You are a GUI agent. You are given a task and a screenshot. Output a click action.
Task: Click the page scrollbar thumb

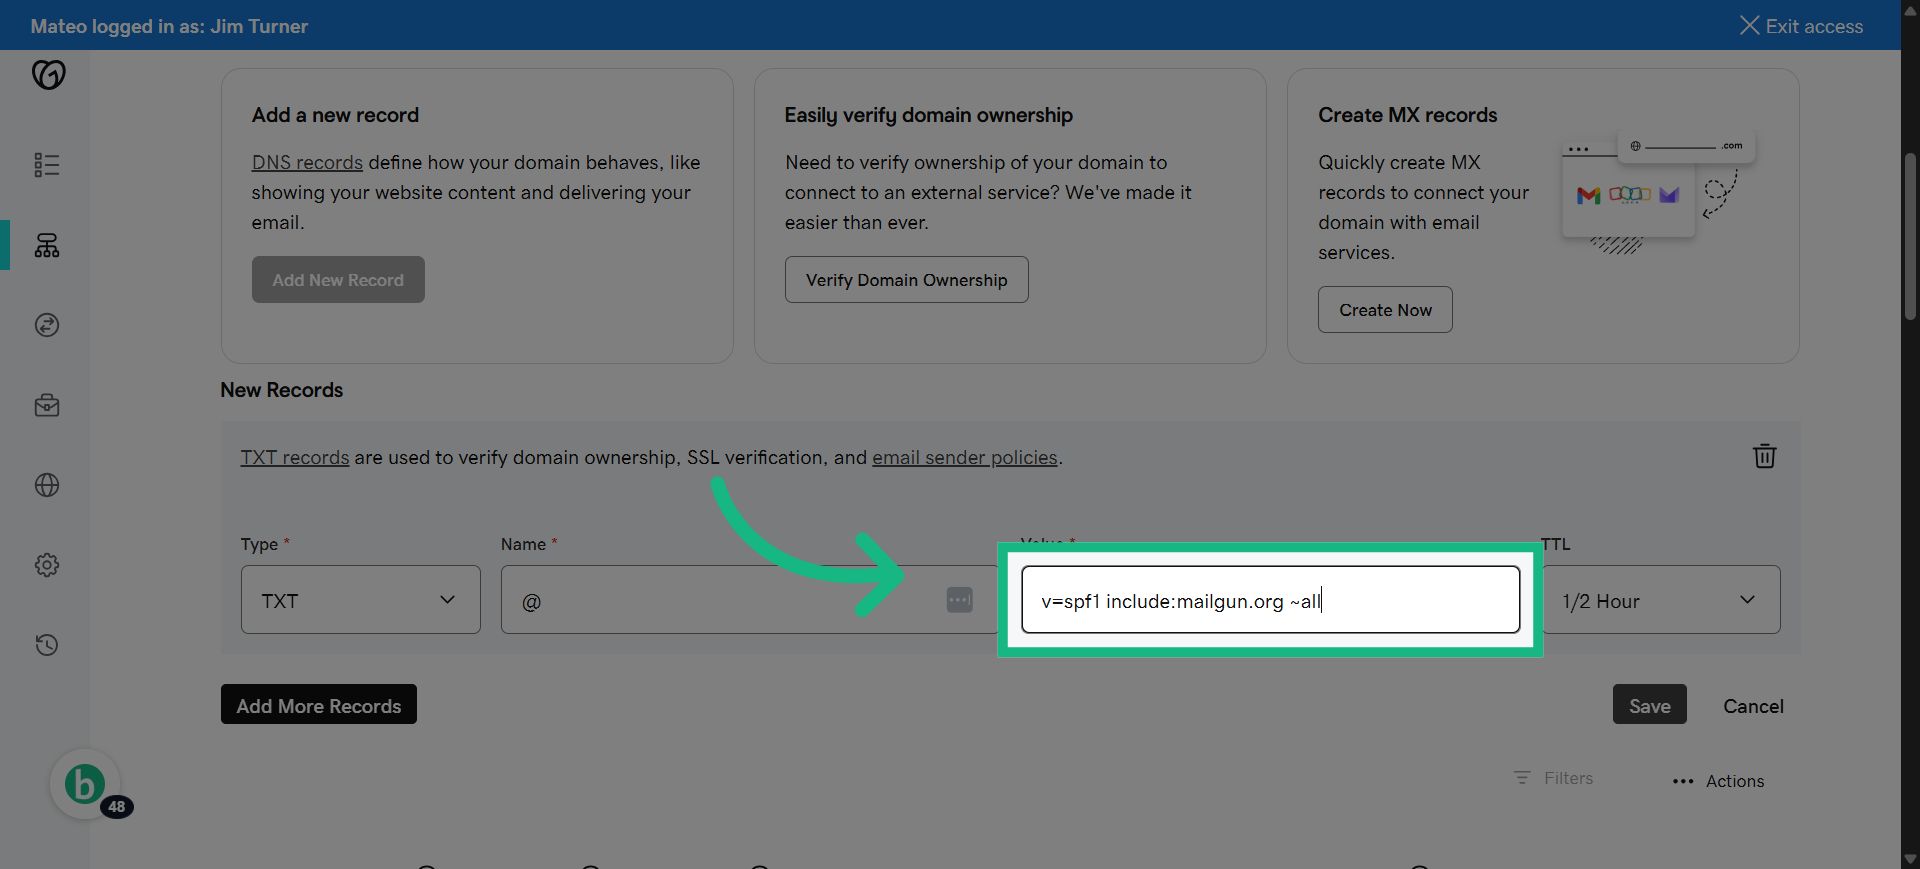(1910, 236)
